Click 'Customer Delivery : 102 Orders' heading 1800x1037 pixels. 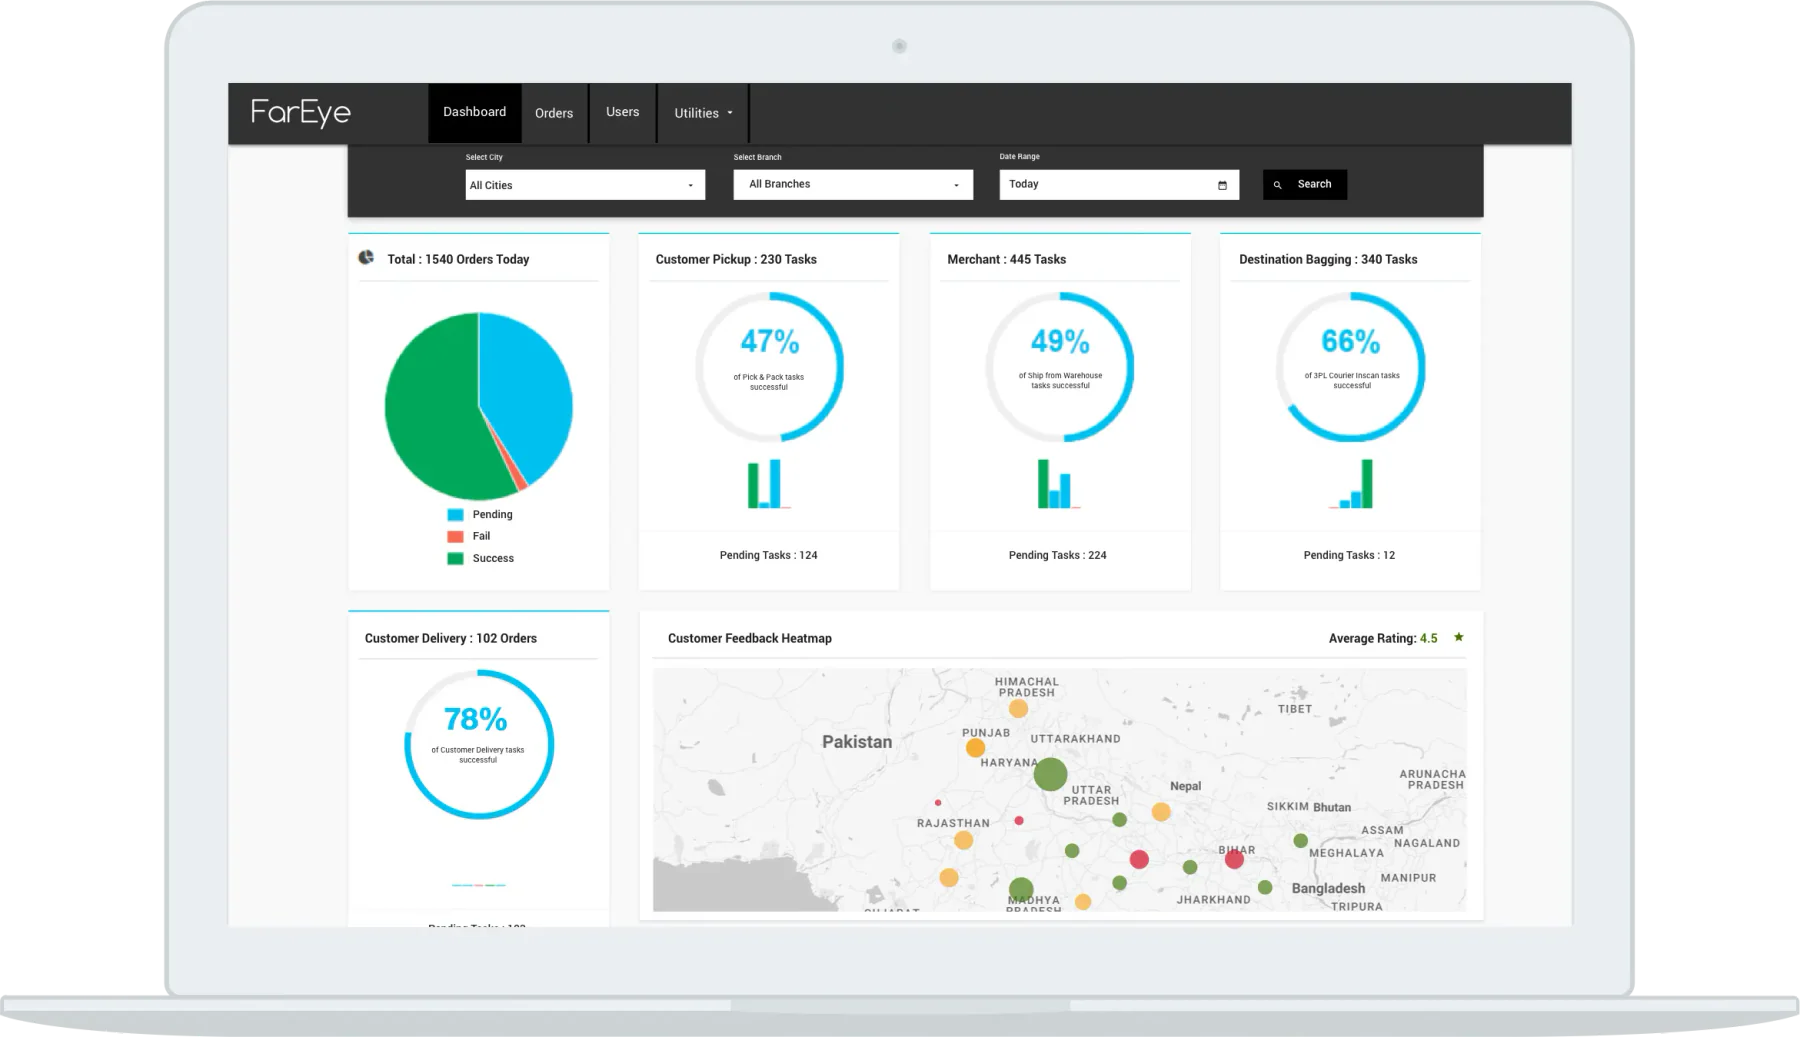(x=450, y=638)
